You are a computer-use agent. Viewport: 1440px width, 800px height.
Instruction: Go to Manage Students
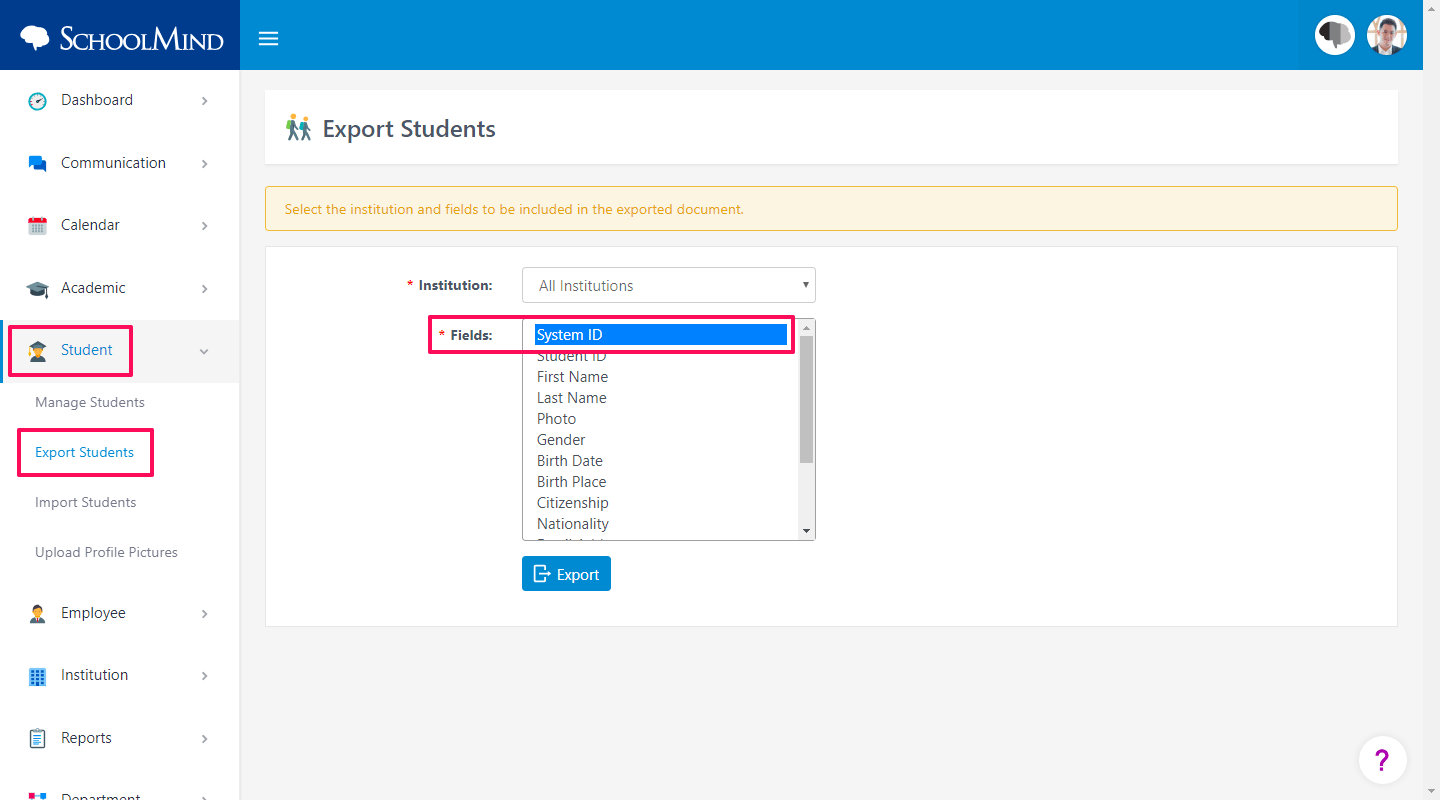[x=90, y=402]
